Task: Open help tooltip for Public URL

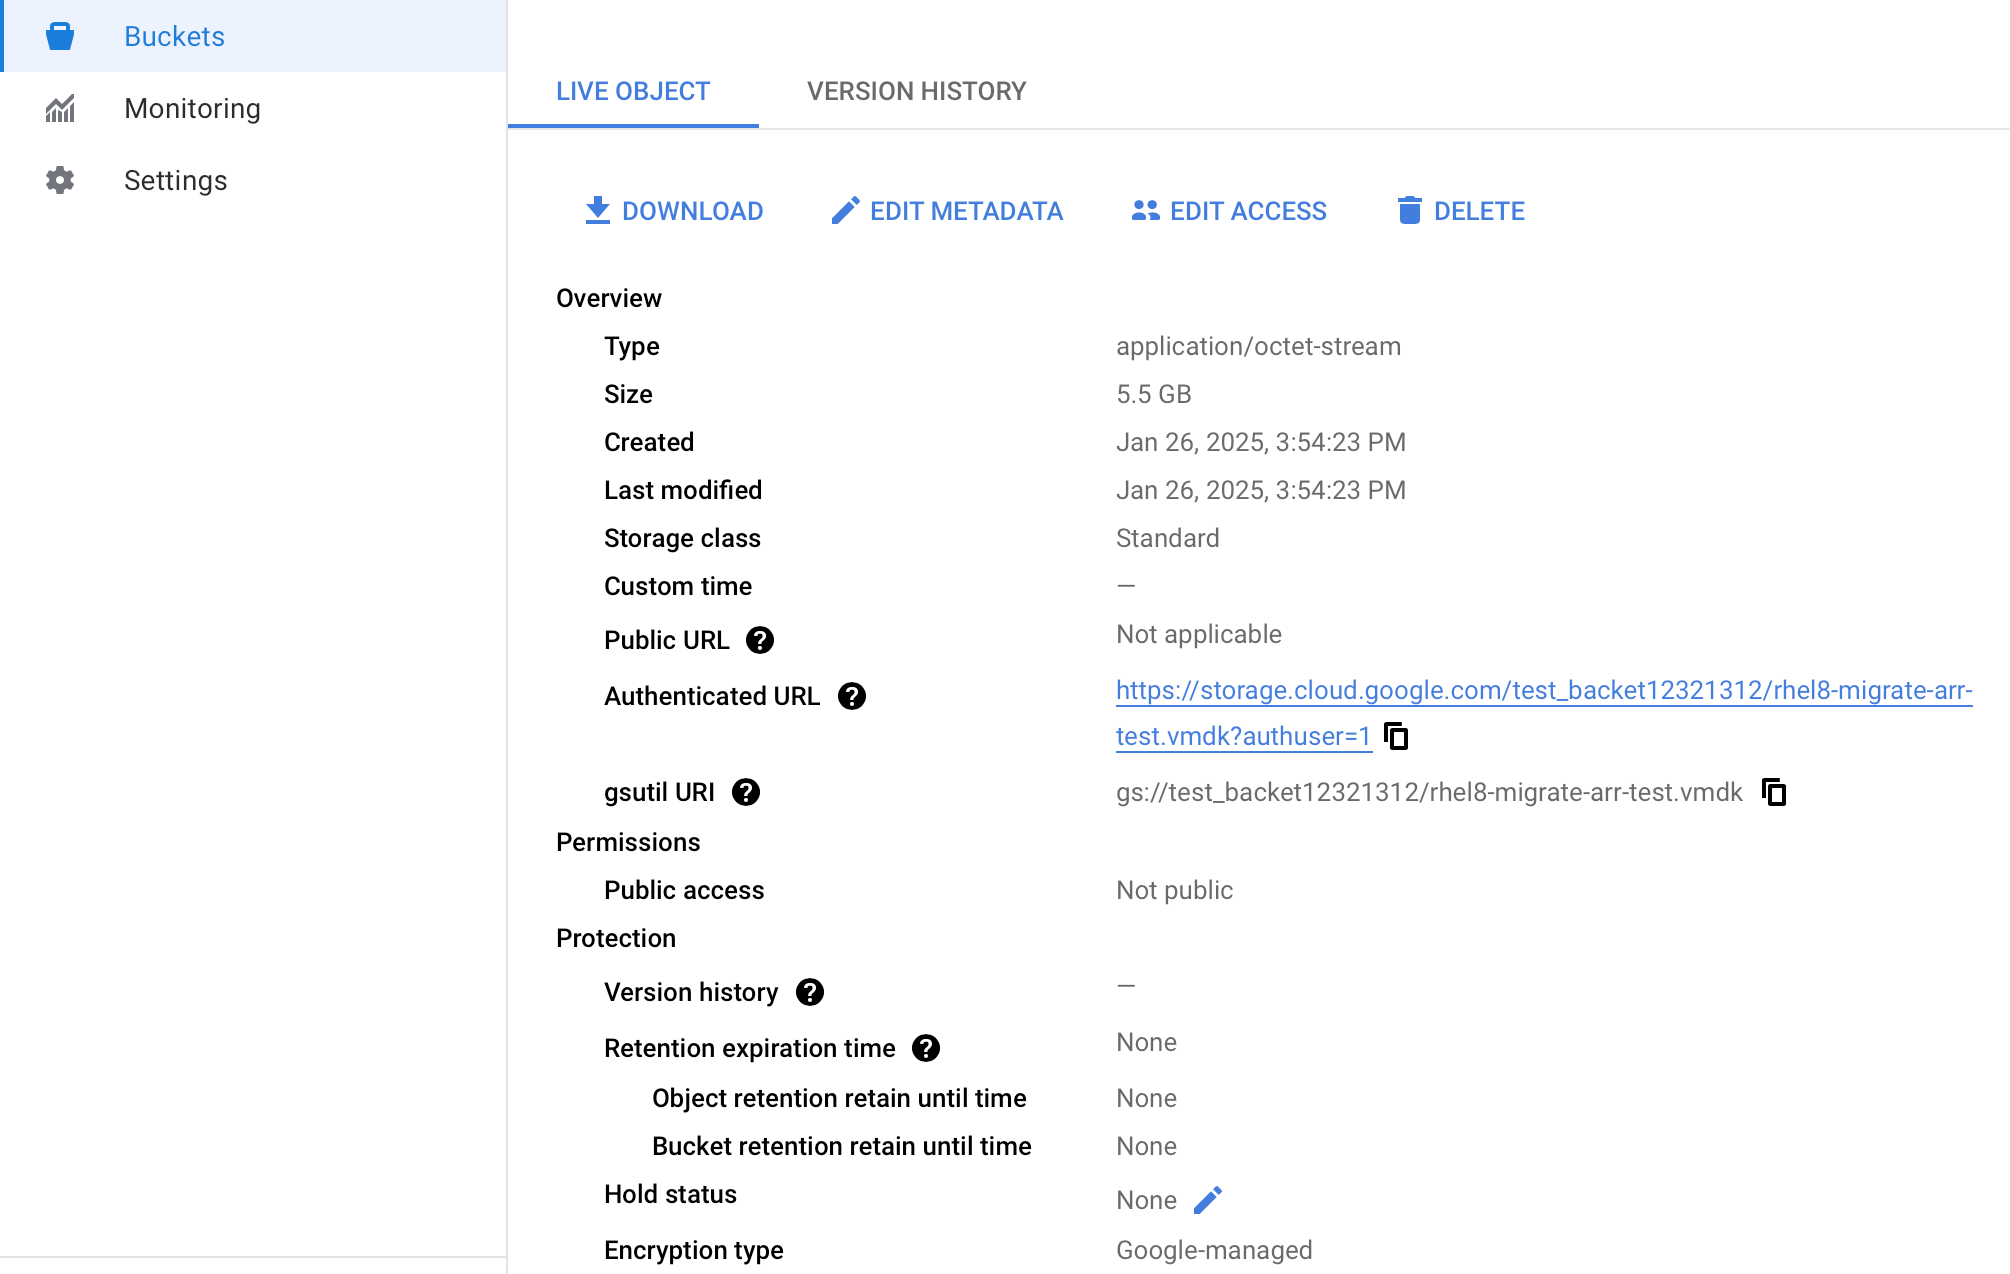Action: pos(760,640)
